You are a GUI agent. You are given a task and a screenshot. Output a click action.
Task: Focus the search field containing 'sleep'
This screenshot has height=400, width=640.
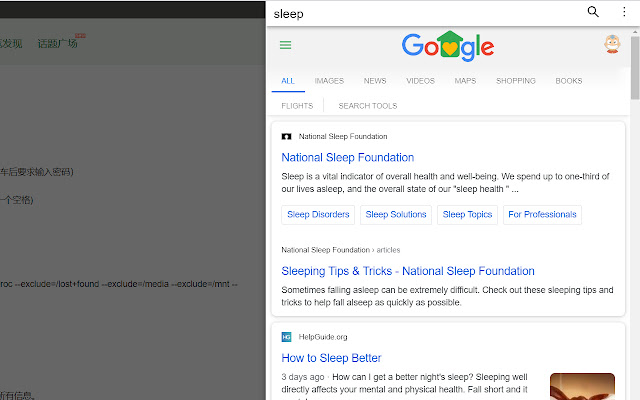point(424,13)
